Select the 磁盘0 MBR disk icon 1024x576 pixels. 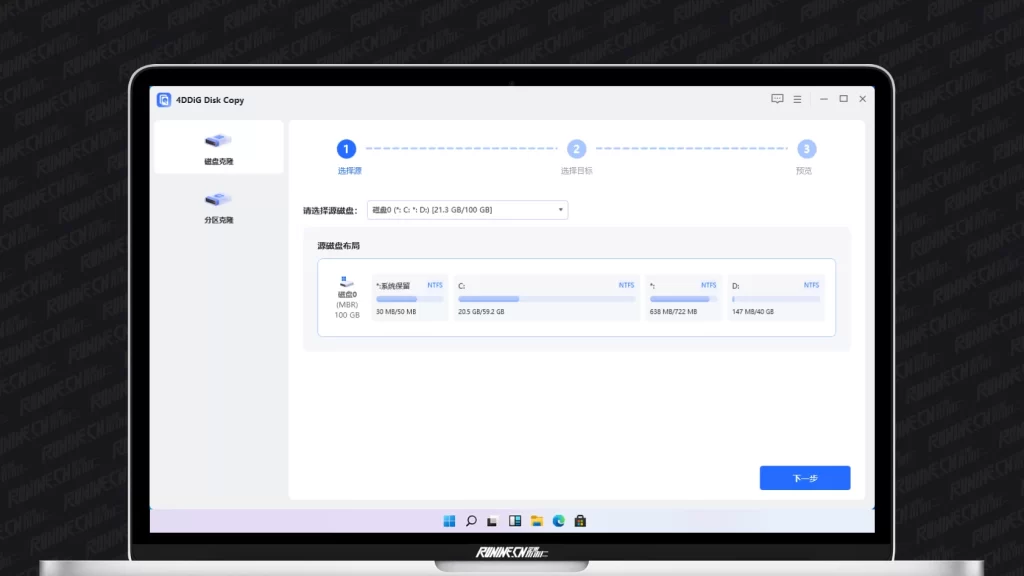click(346, 283)
